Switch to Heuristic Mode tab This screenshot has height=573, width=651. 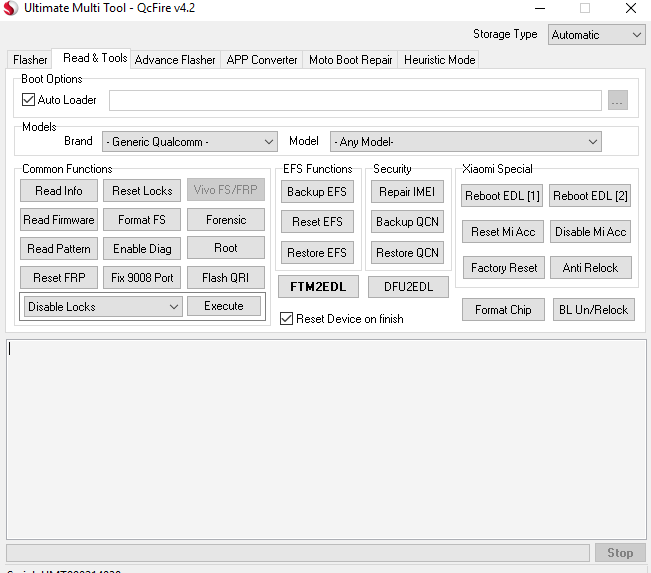(x=439, y=60)
